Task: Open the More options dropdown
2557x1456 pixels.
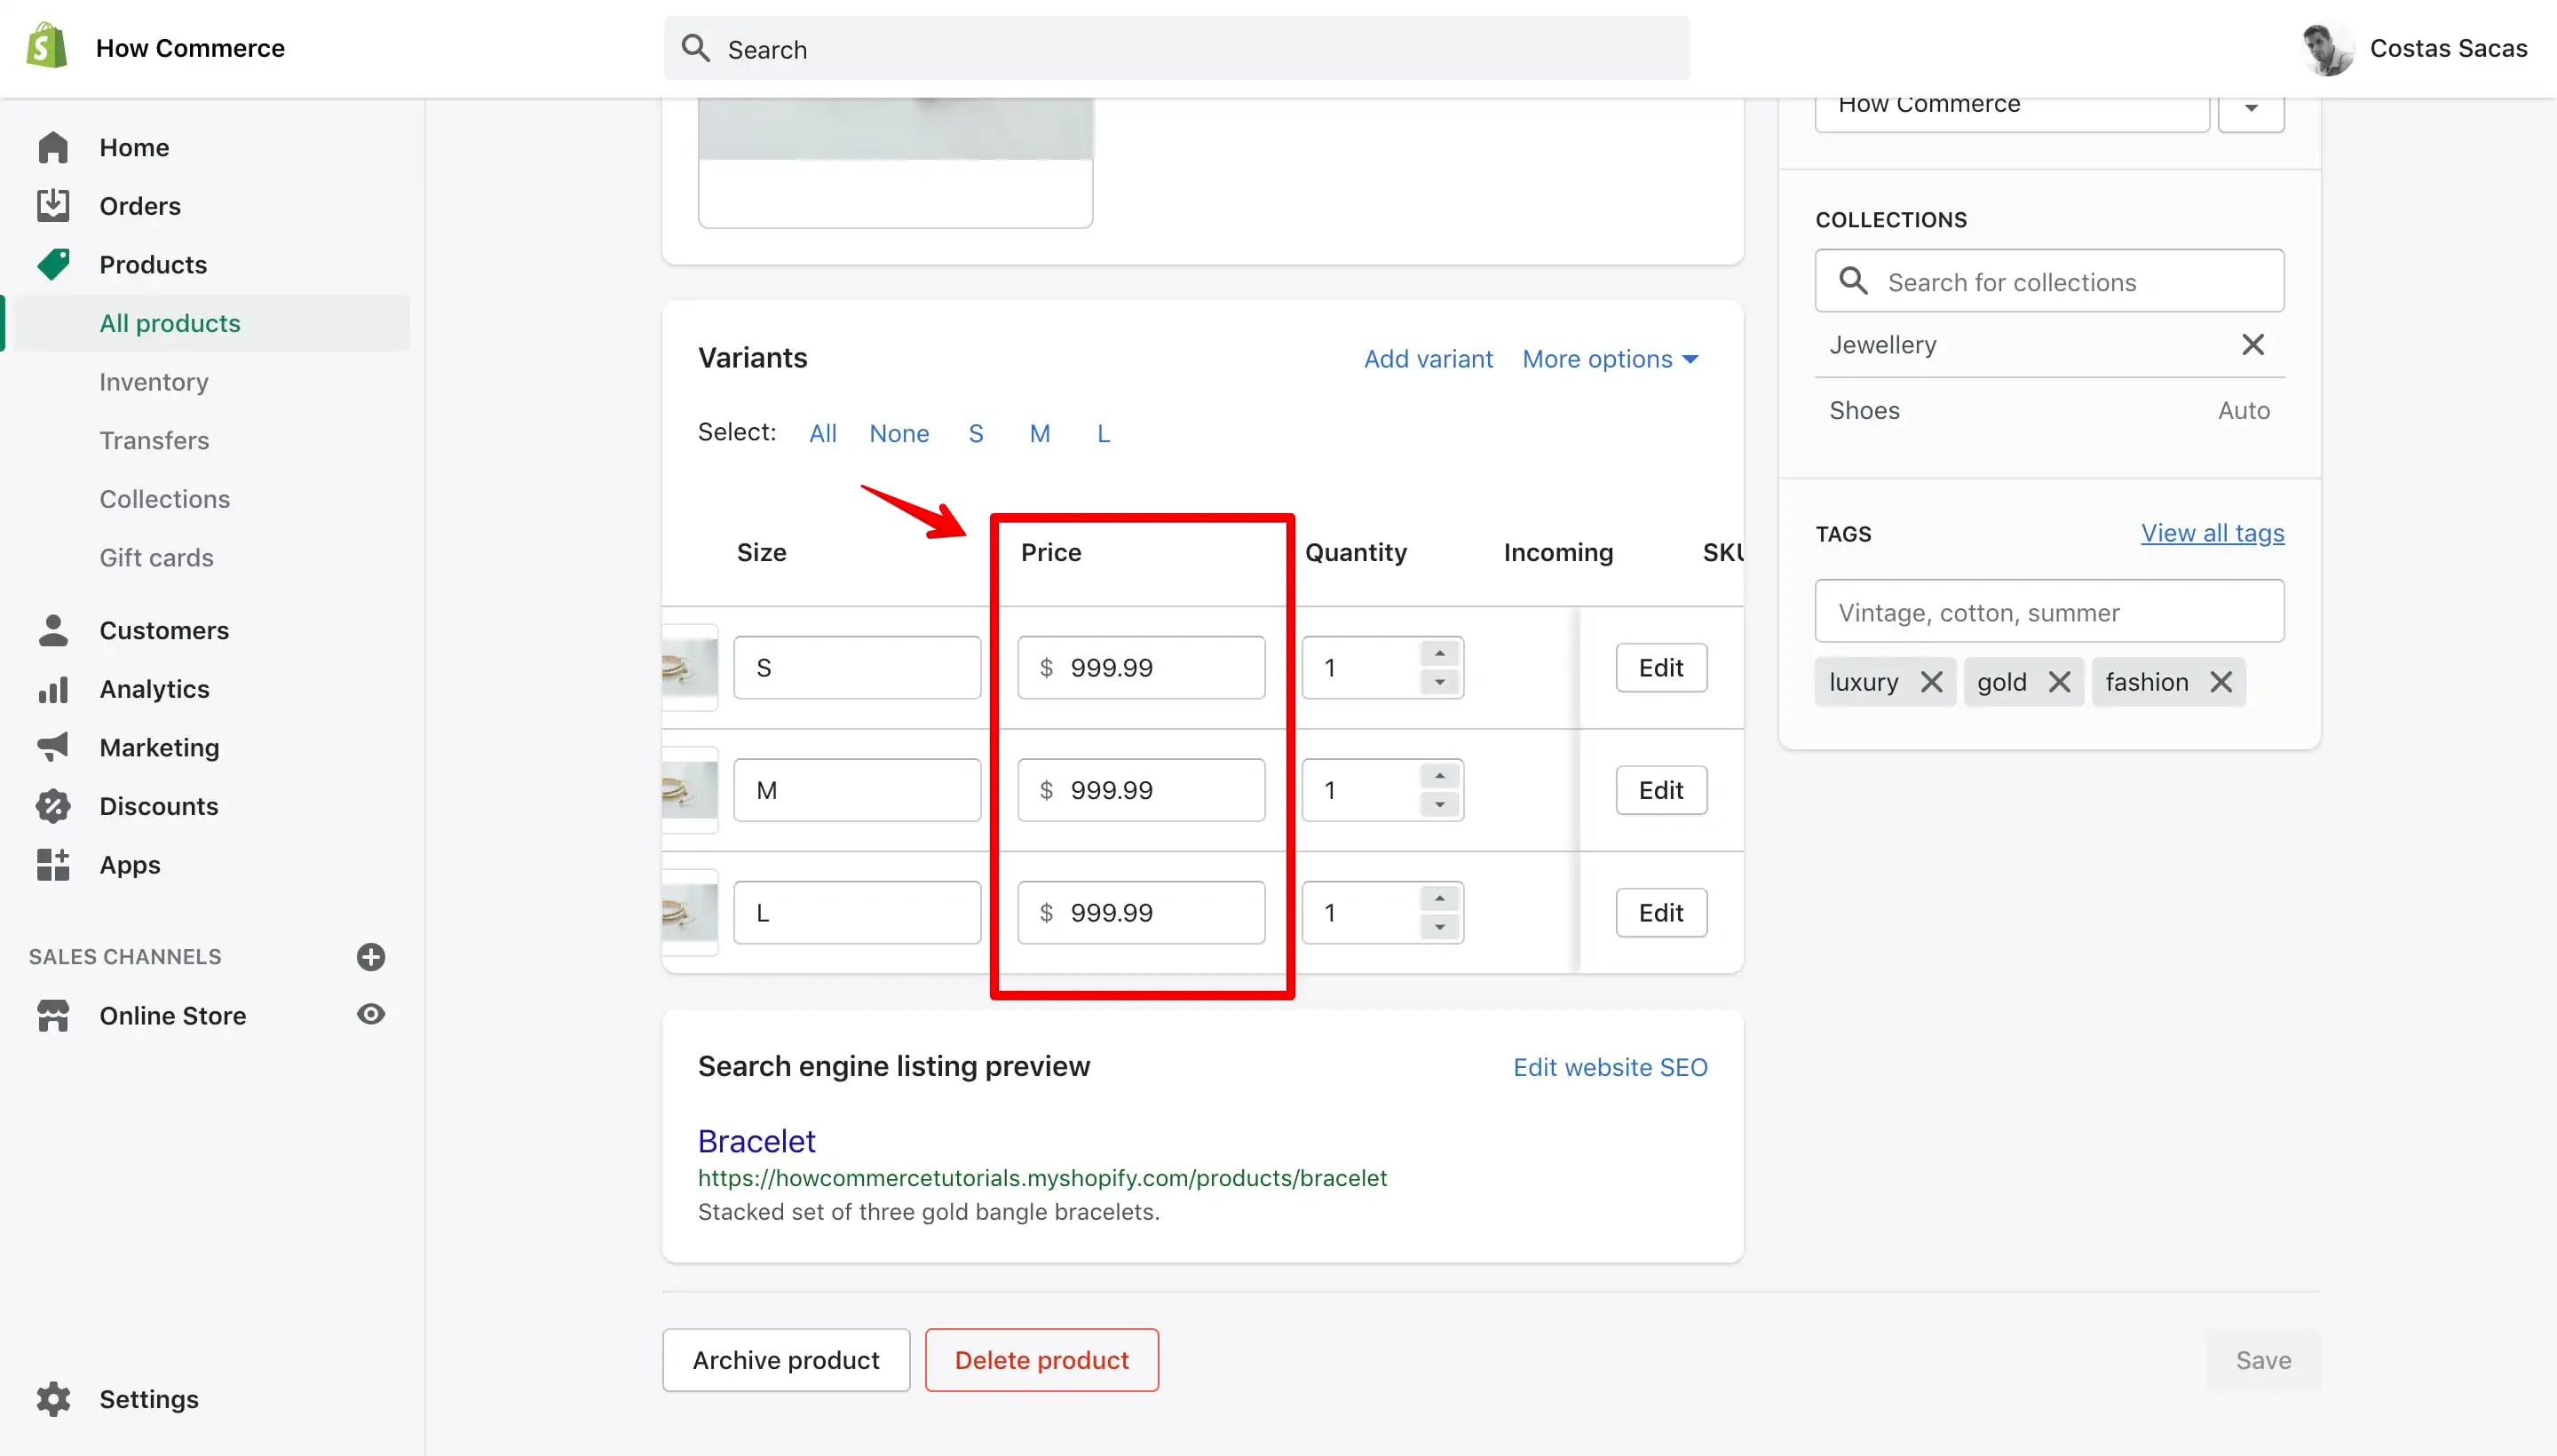Action: point(1610,359)
